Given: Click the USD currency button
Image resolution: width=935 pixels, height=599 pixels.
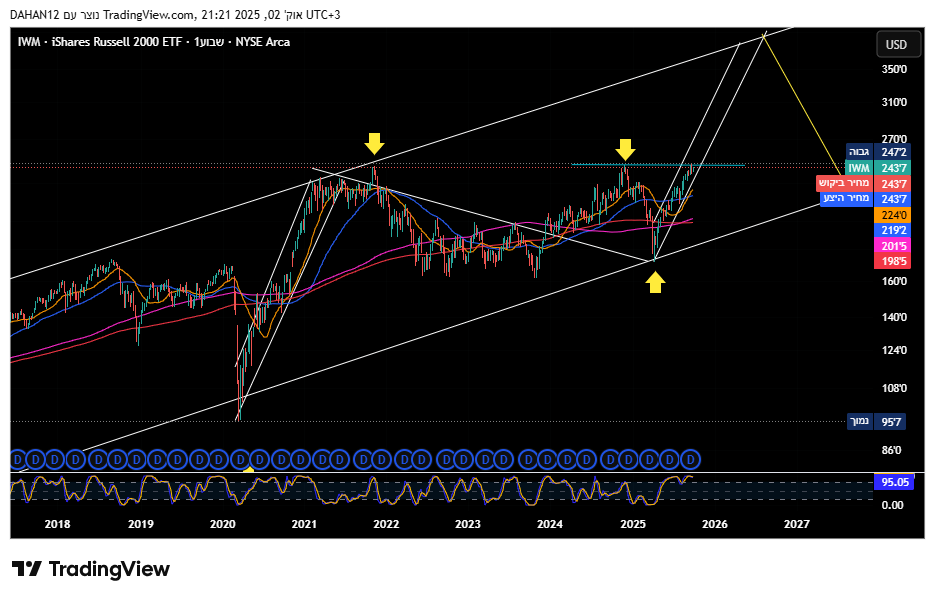Looking at the screenshot, I should [896, 45].
